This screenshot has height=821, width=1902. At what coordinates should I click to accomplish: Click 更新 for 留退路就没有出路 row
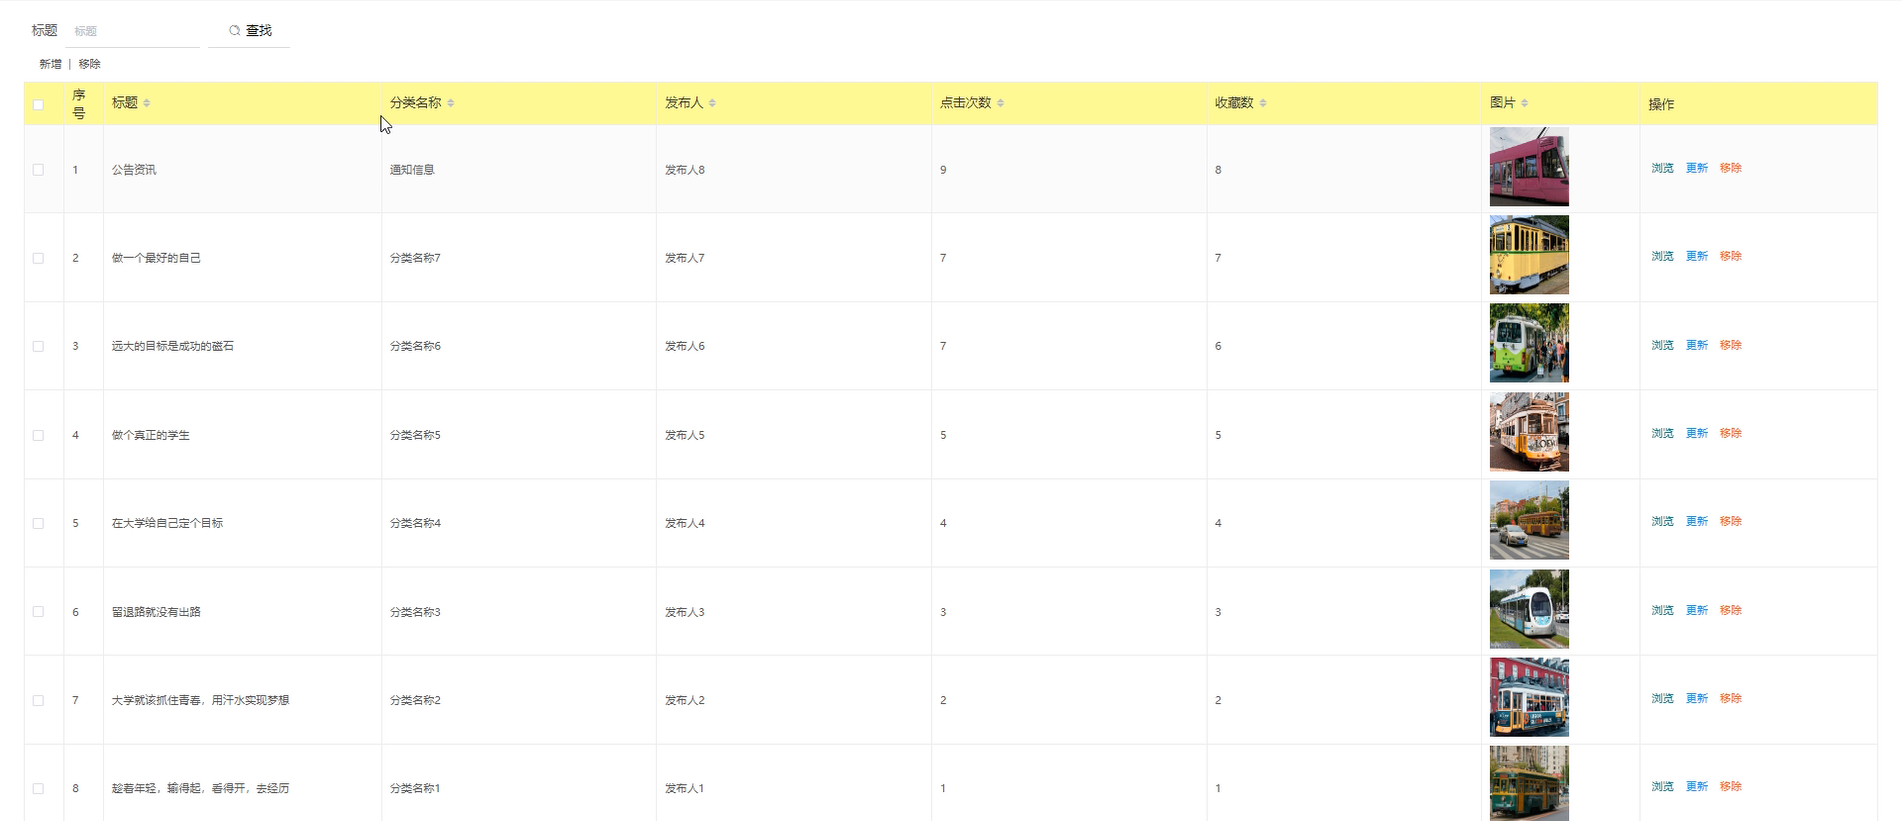tap(1697, 610)
